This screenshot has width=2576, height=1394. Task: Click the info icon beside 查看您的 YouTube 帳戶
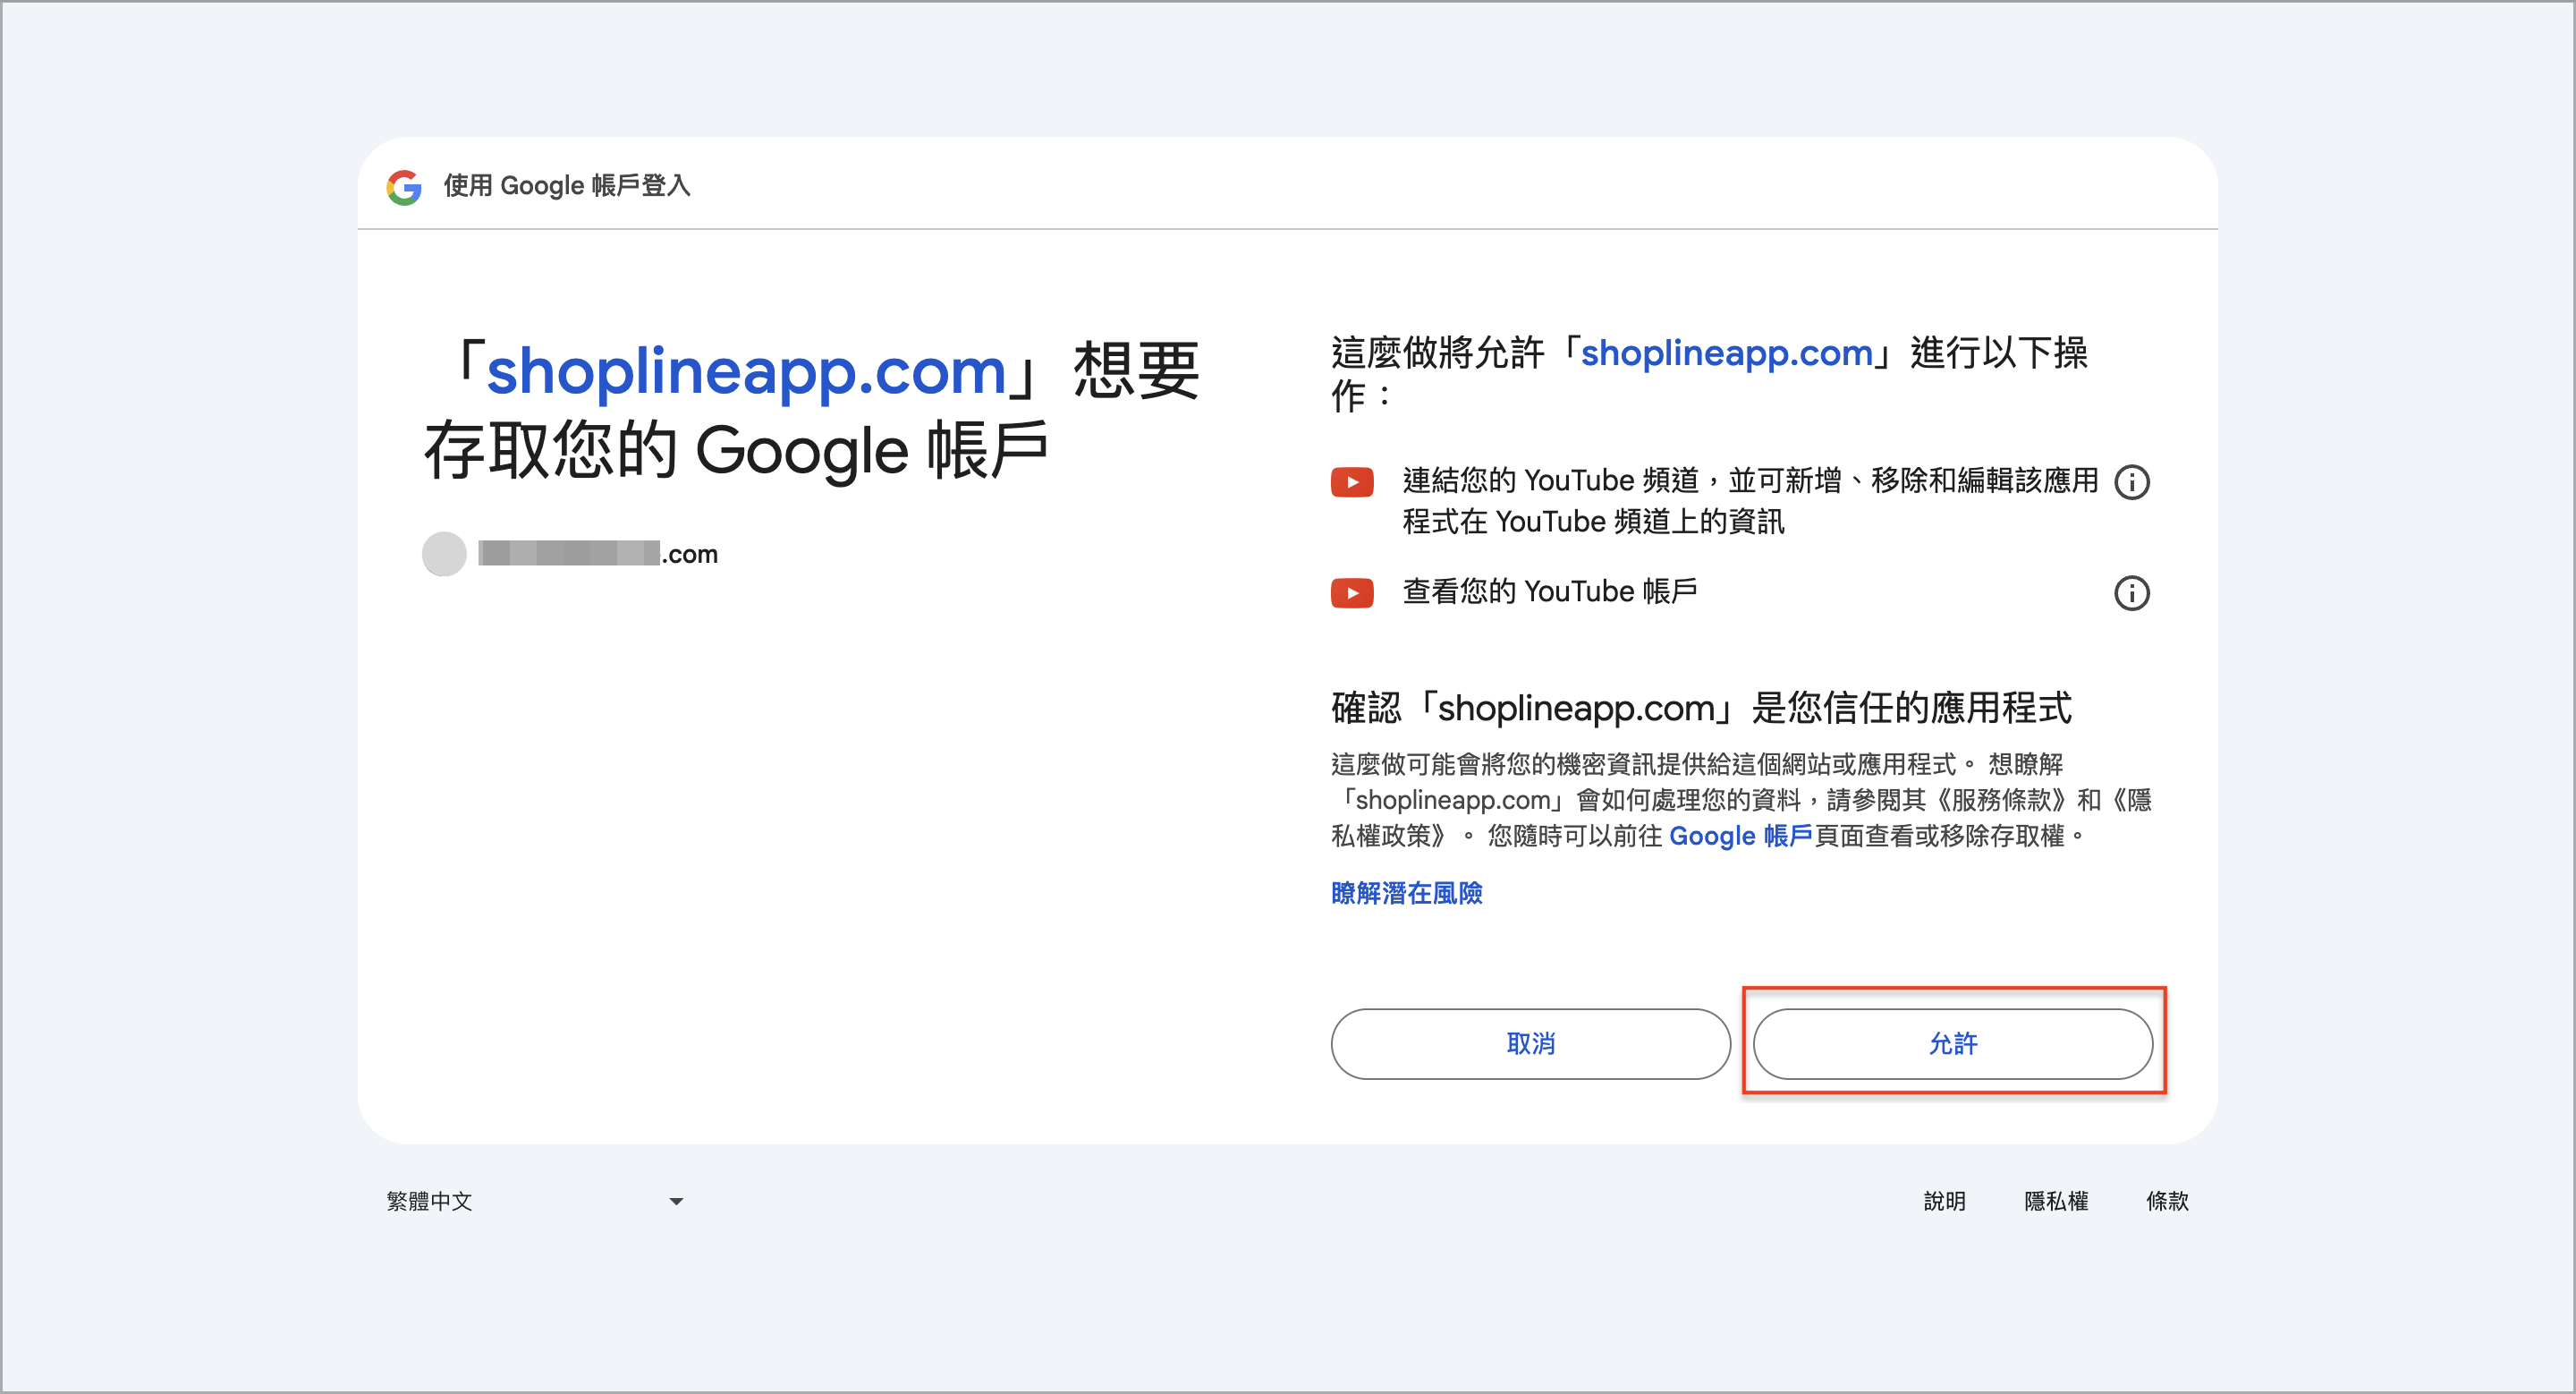pyautogui.click(x=2131, y=593)
